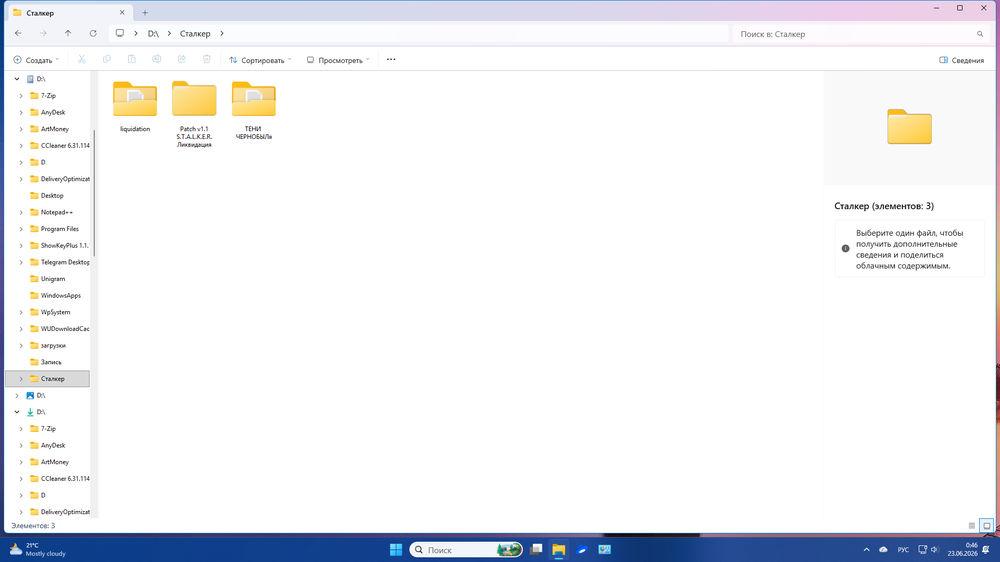Click the Copy icon in toolbar
The width and height of the screenshot is (1000, 562).
tap(107, 59)
